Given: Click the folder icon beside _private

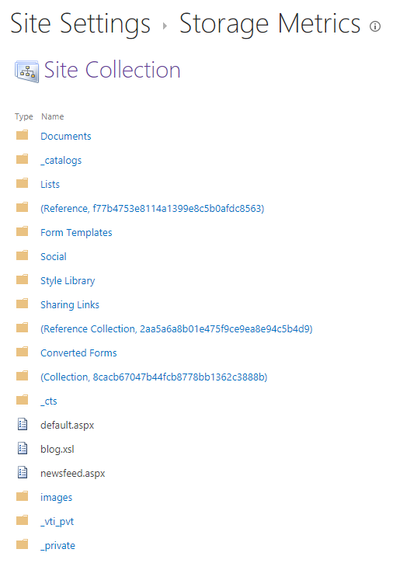Looking at the screenshot, I should [x=22, y=544].
